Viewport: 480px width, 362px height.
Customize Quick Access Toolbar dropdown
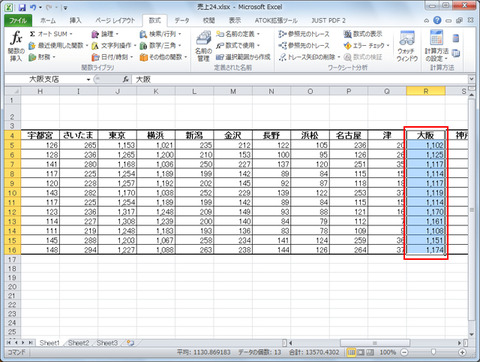click(x=65, y=7)
